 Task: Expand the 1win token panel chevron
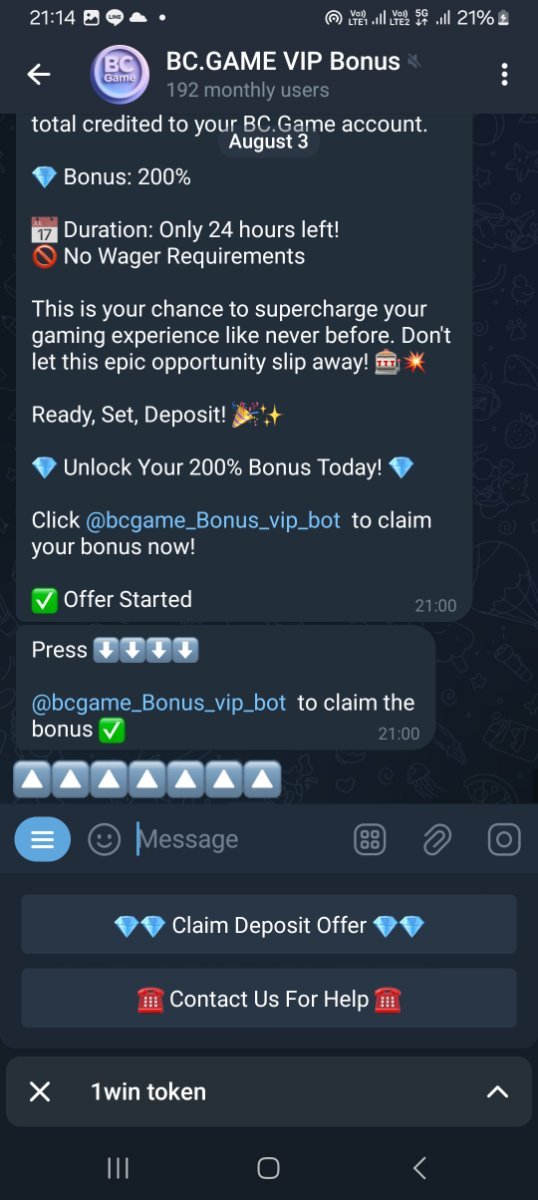point(497,1092)
